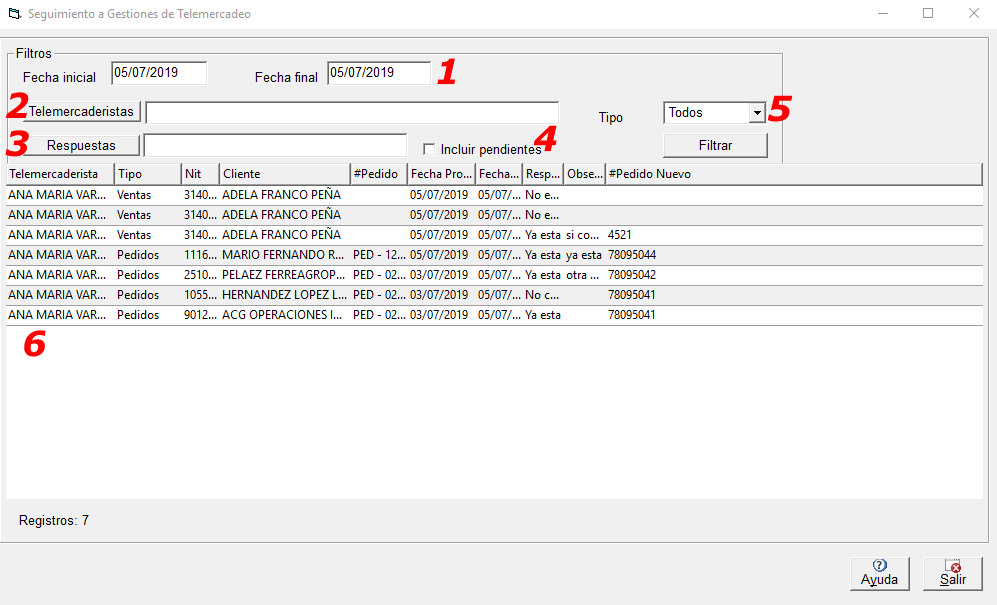Image resolution: width=997 pixels, height=605 pixels.
Task: Click the Telemercaderistas text field
Action: click(351, 112)
